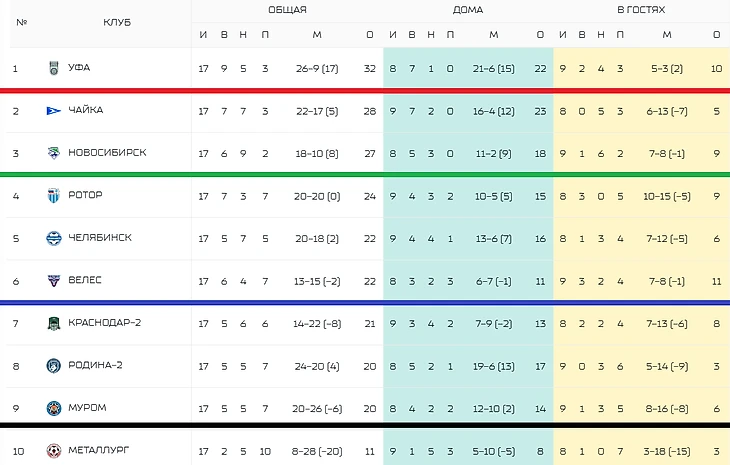Open the УФА team link

79,69
